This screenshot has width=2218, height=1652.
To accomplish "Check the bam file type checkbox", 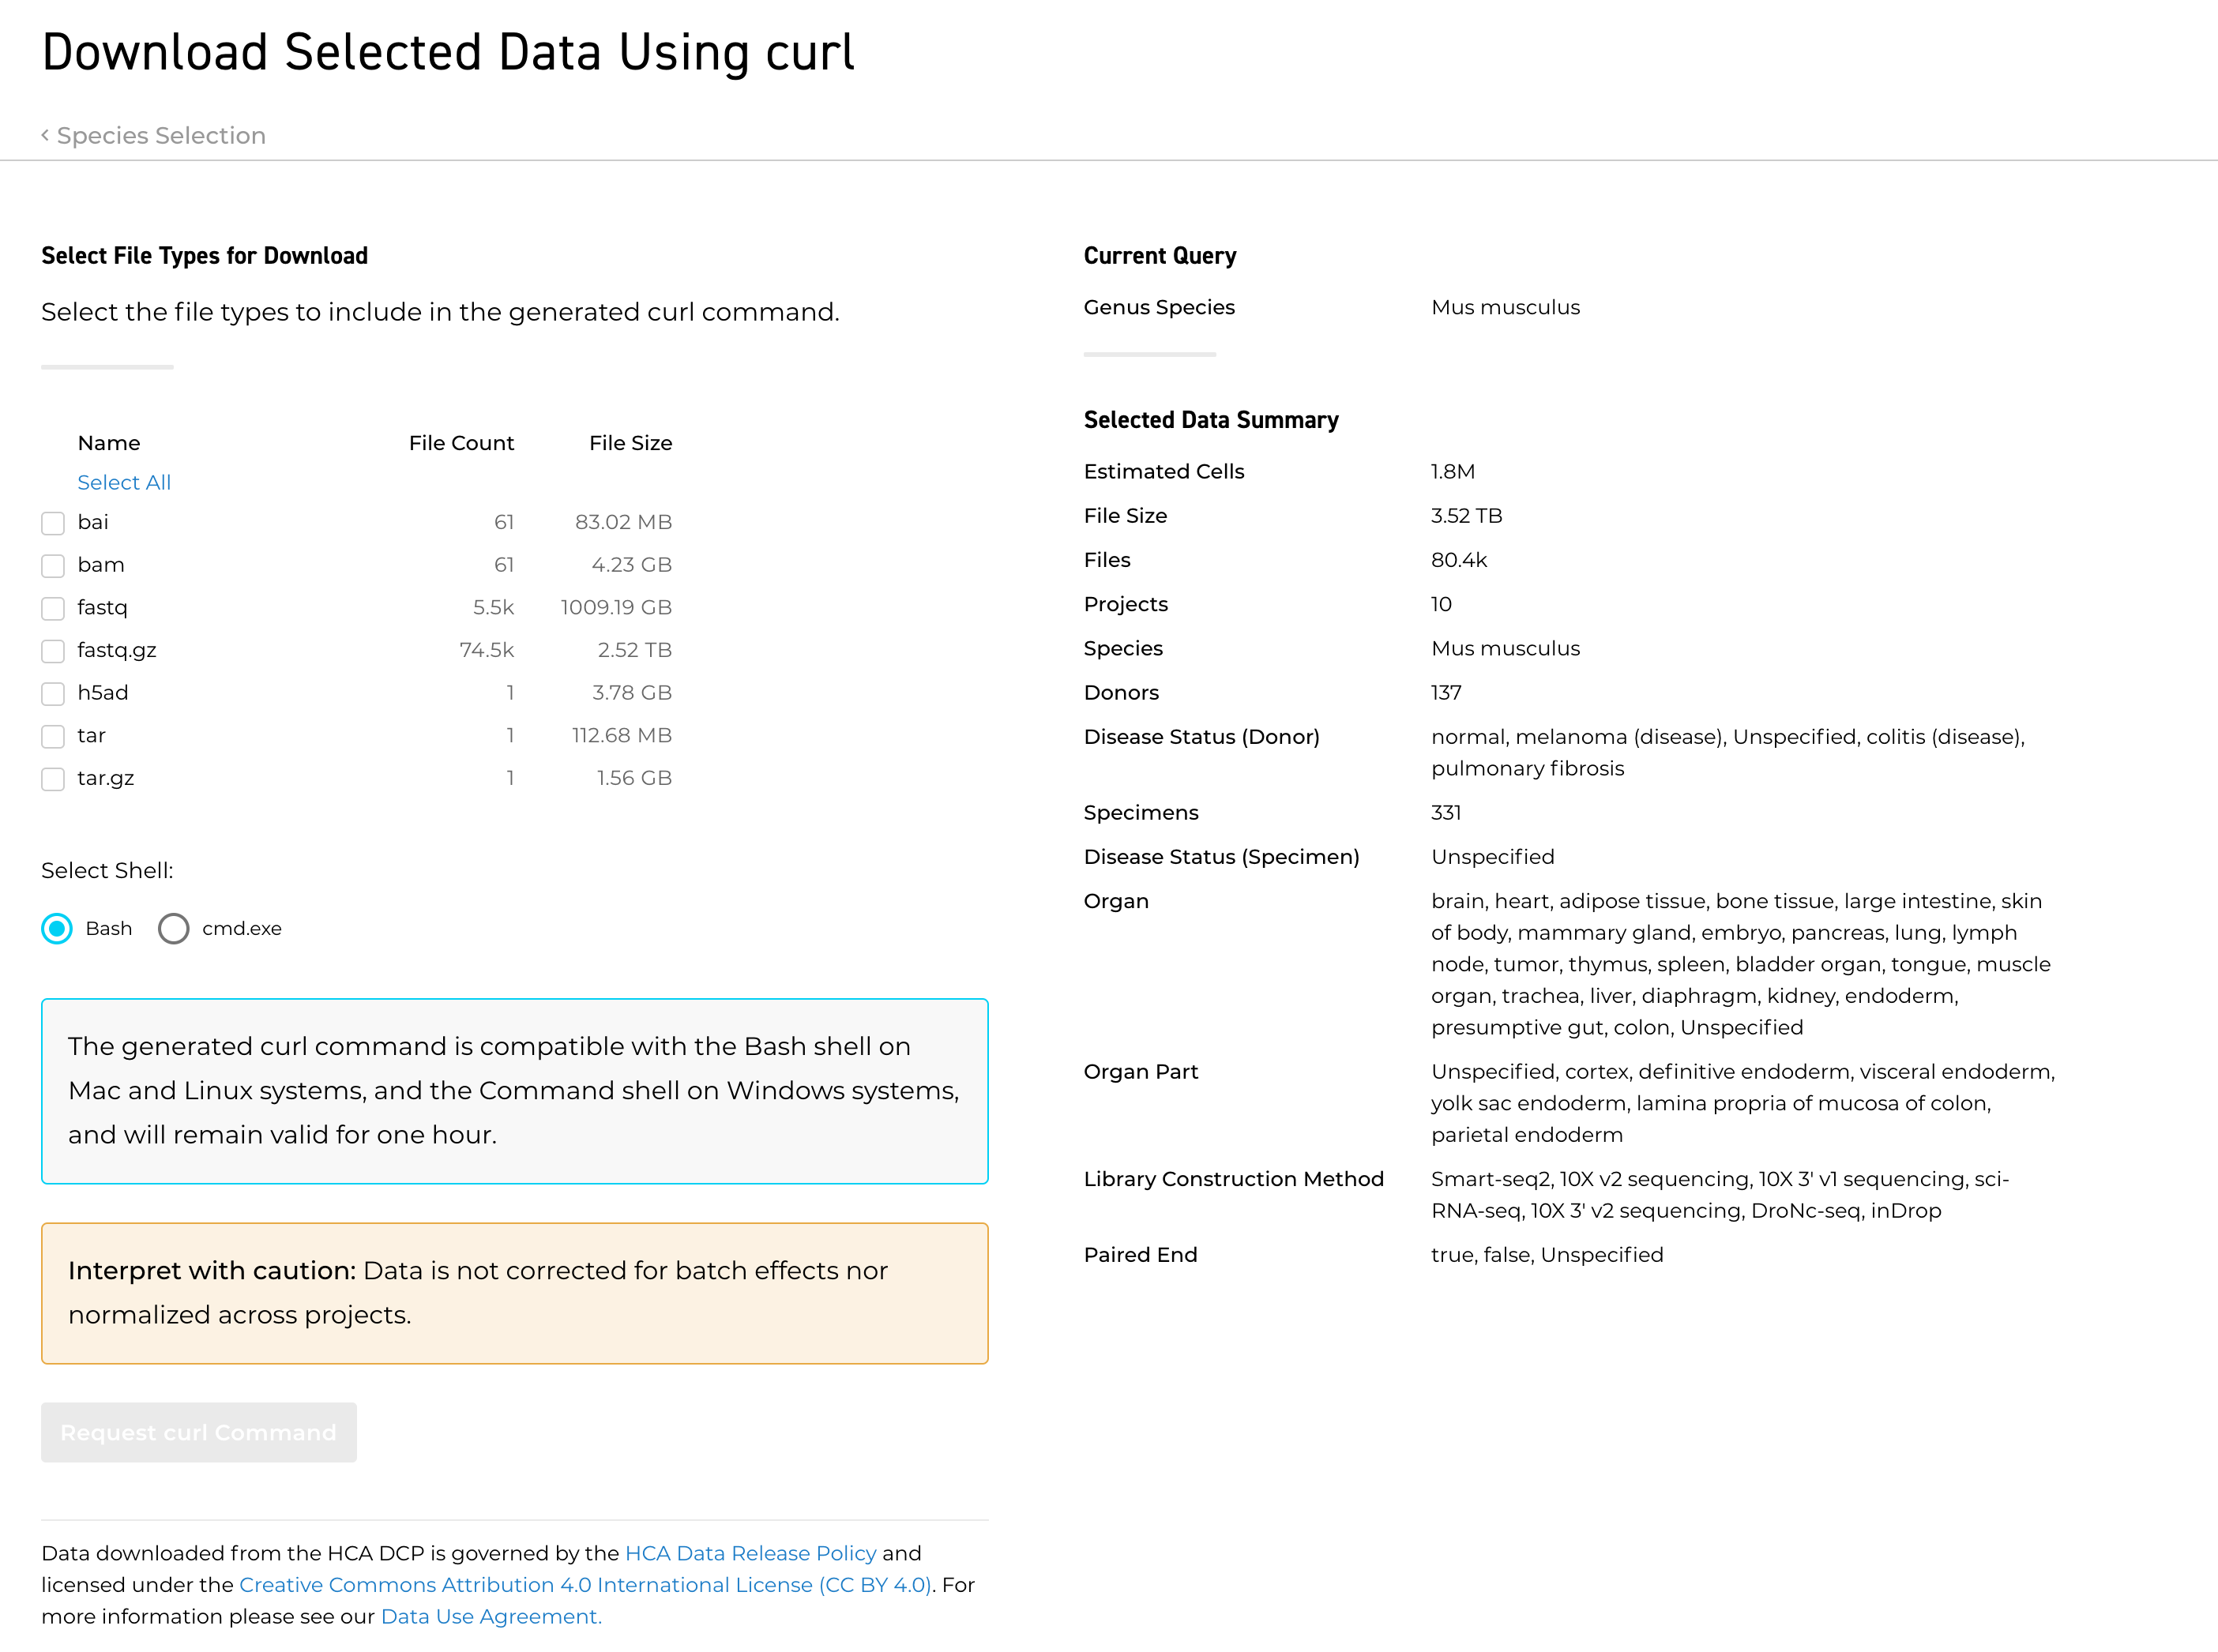I will [x=53, y=566].
